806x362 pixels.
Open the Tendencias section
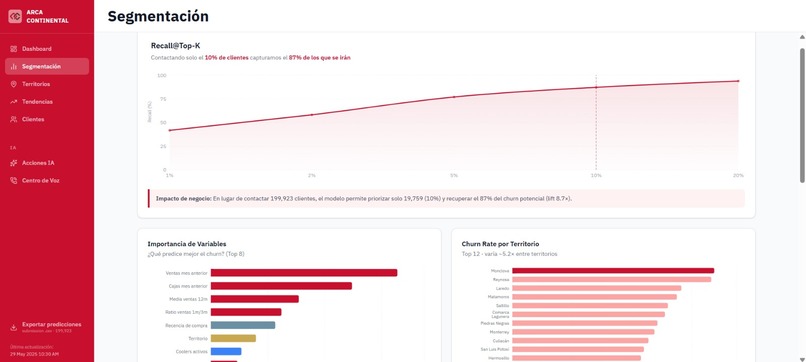[47, 102]
